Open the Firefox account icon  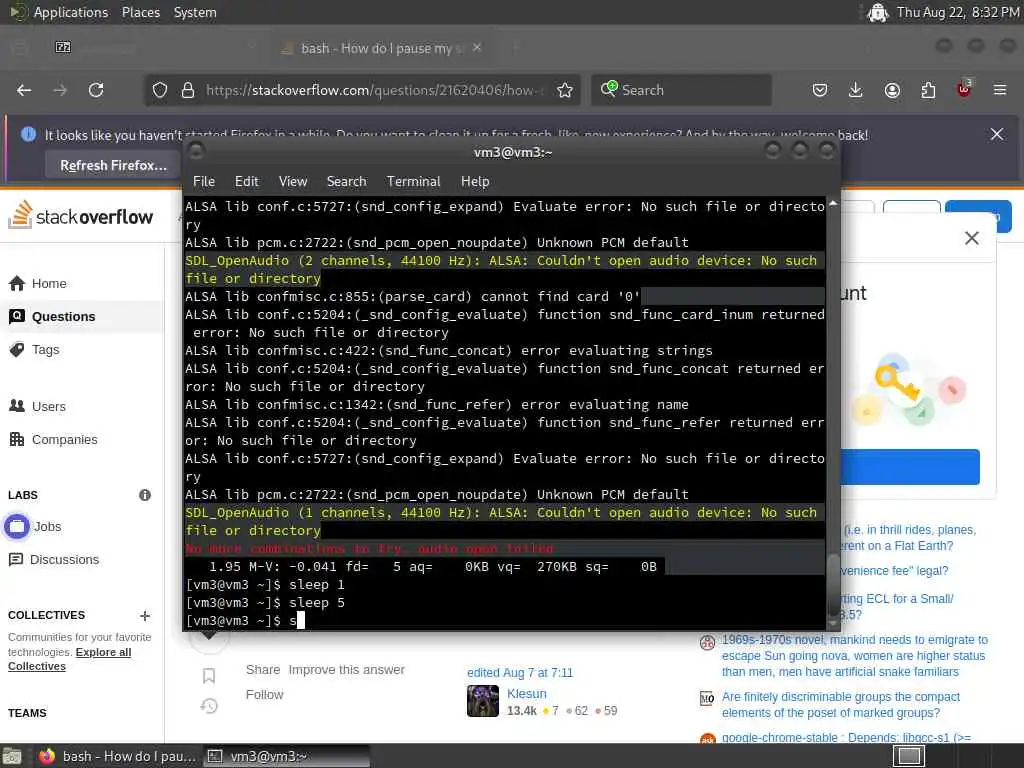(892, 90)
